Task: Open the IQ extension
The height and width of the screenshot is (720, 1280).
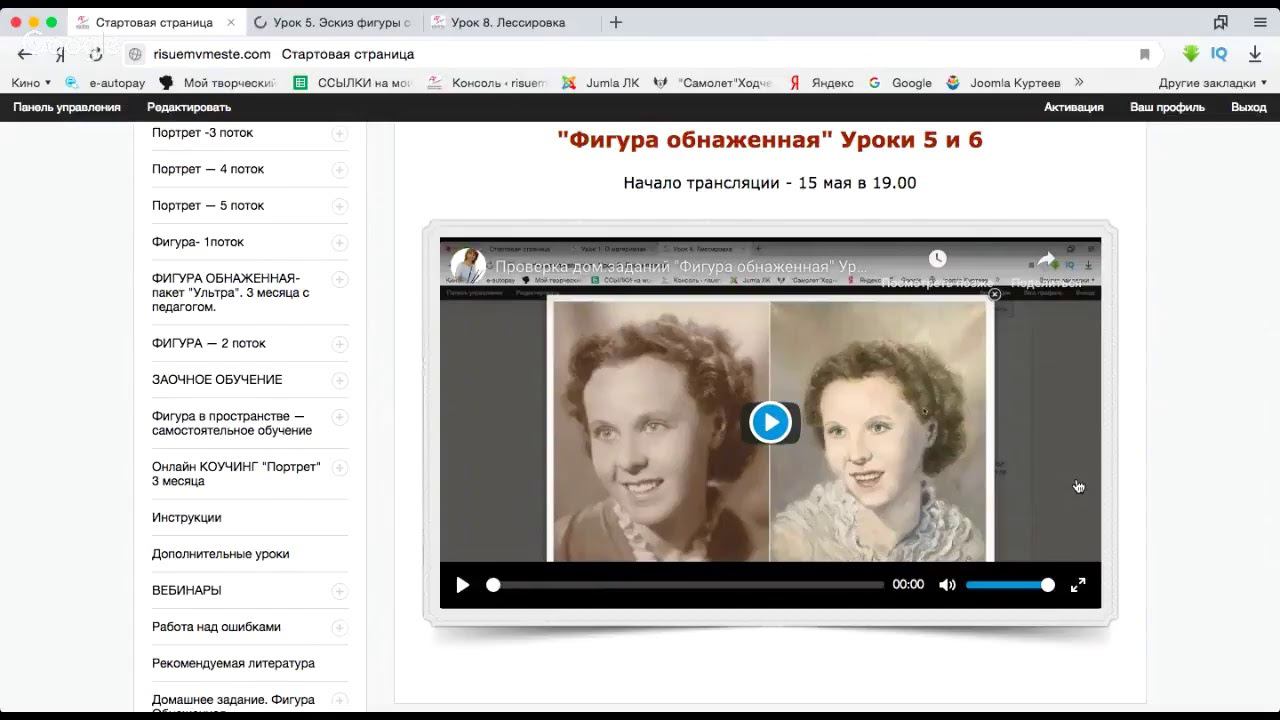Action: coord(1219,54)
